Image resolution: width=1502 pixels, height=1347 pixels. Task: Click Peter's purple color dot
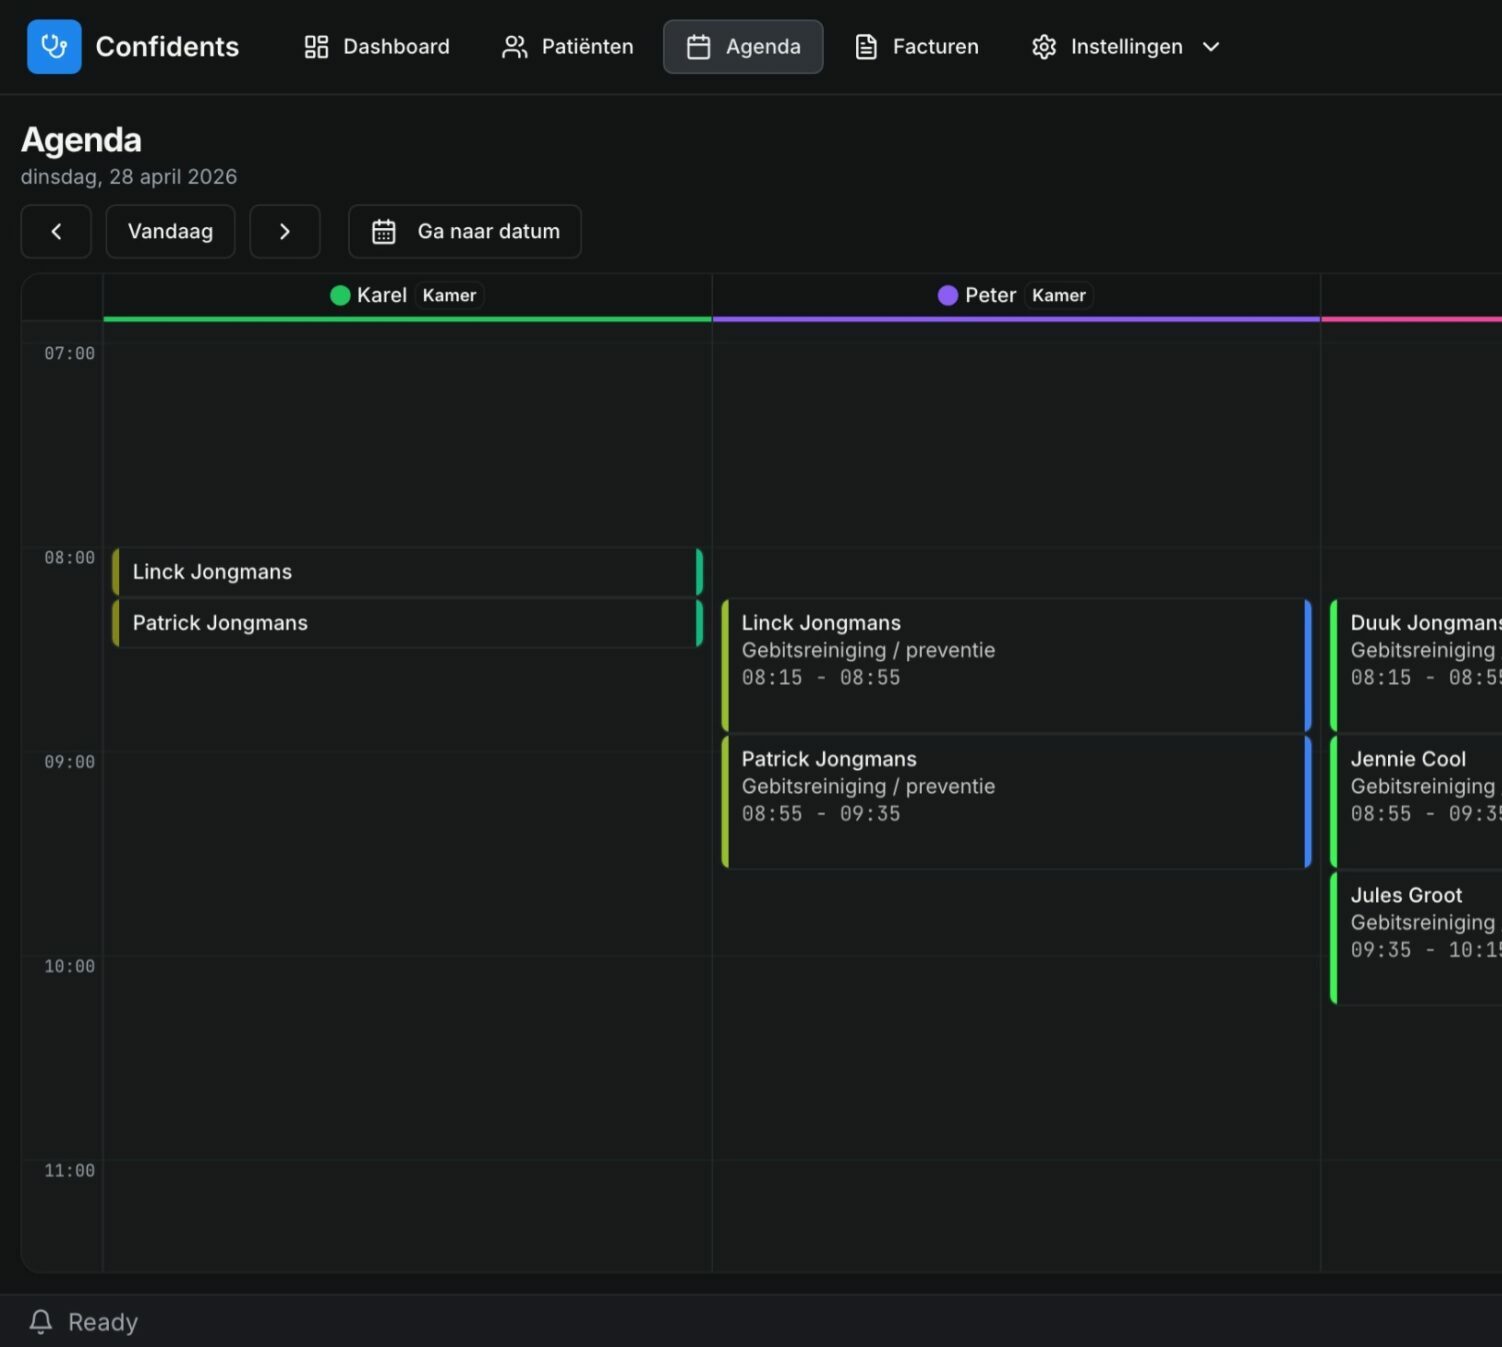click(947, 295)
